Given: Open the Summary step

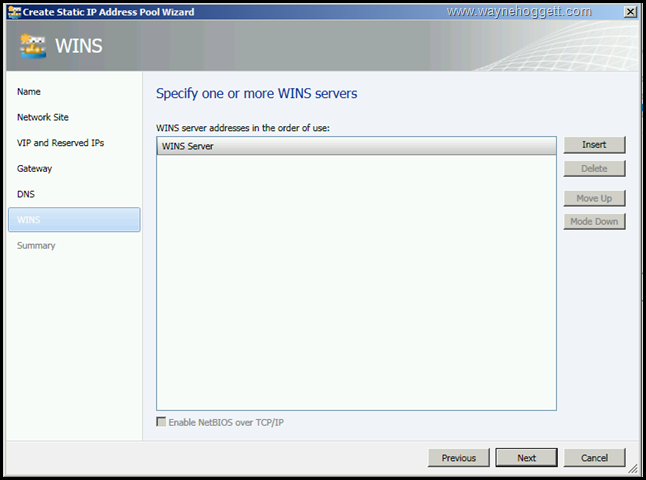Looking at the screenshot, I should 36,246.
